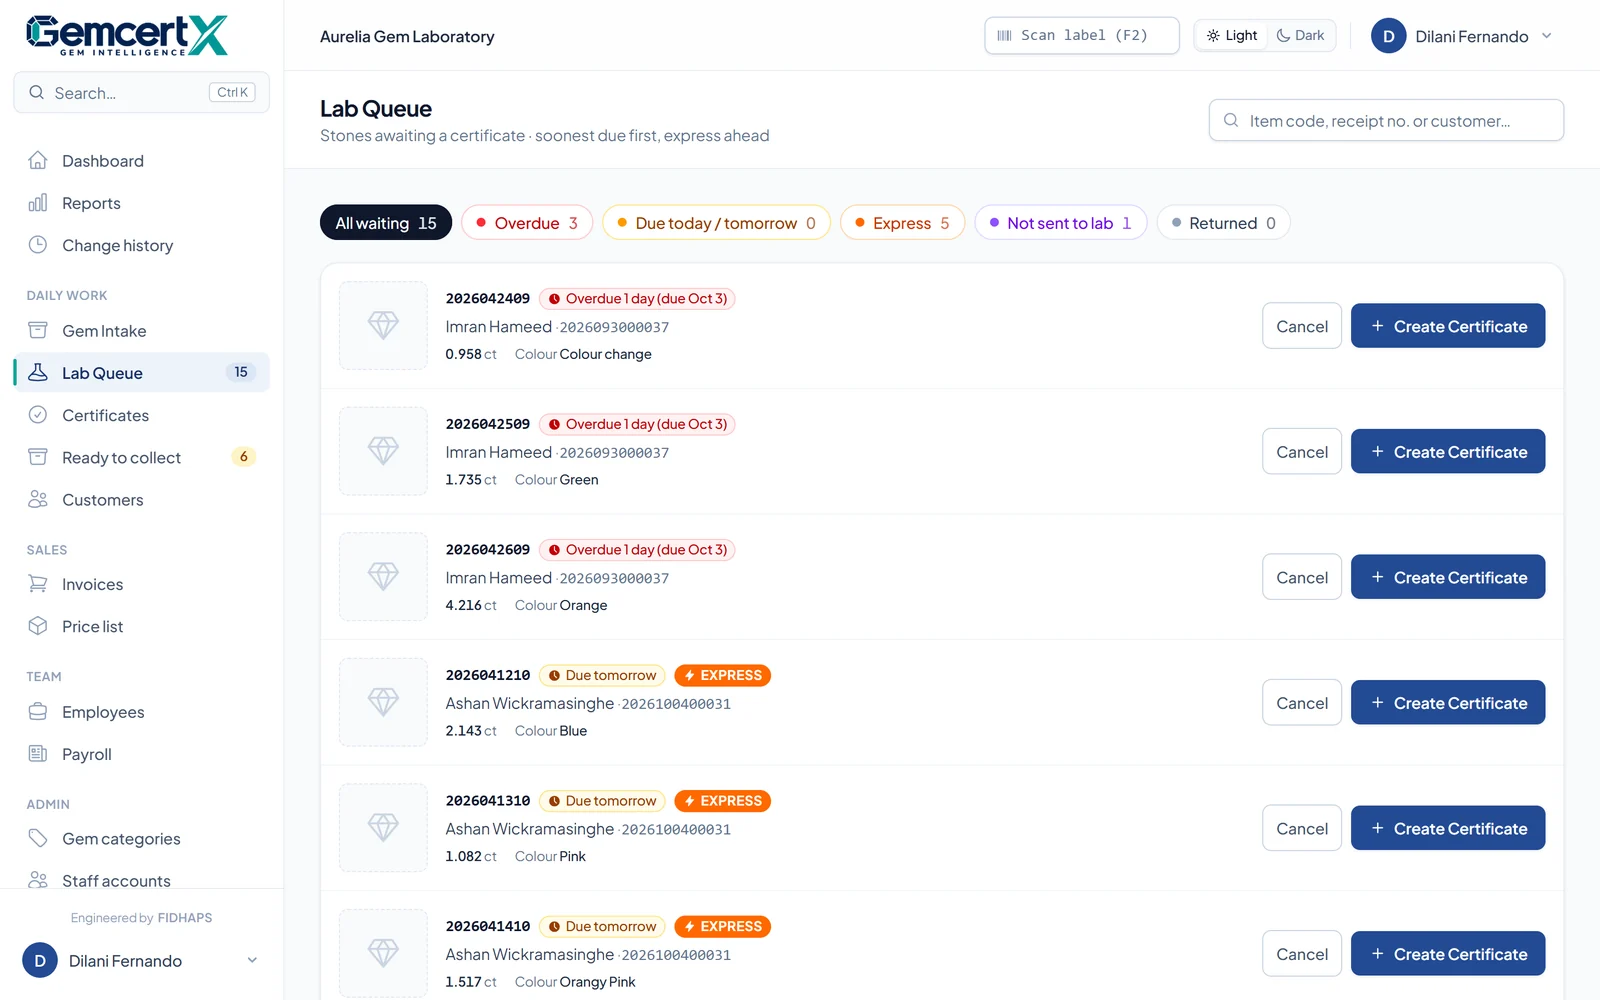This screenshot has width=1600, height=1000.
Task: Click item code 2026041410
Action: pos(488,926)
